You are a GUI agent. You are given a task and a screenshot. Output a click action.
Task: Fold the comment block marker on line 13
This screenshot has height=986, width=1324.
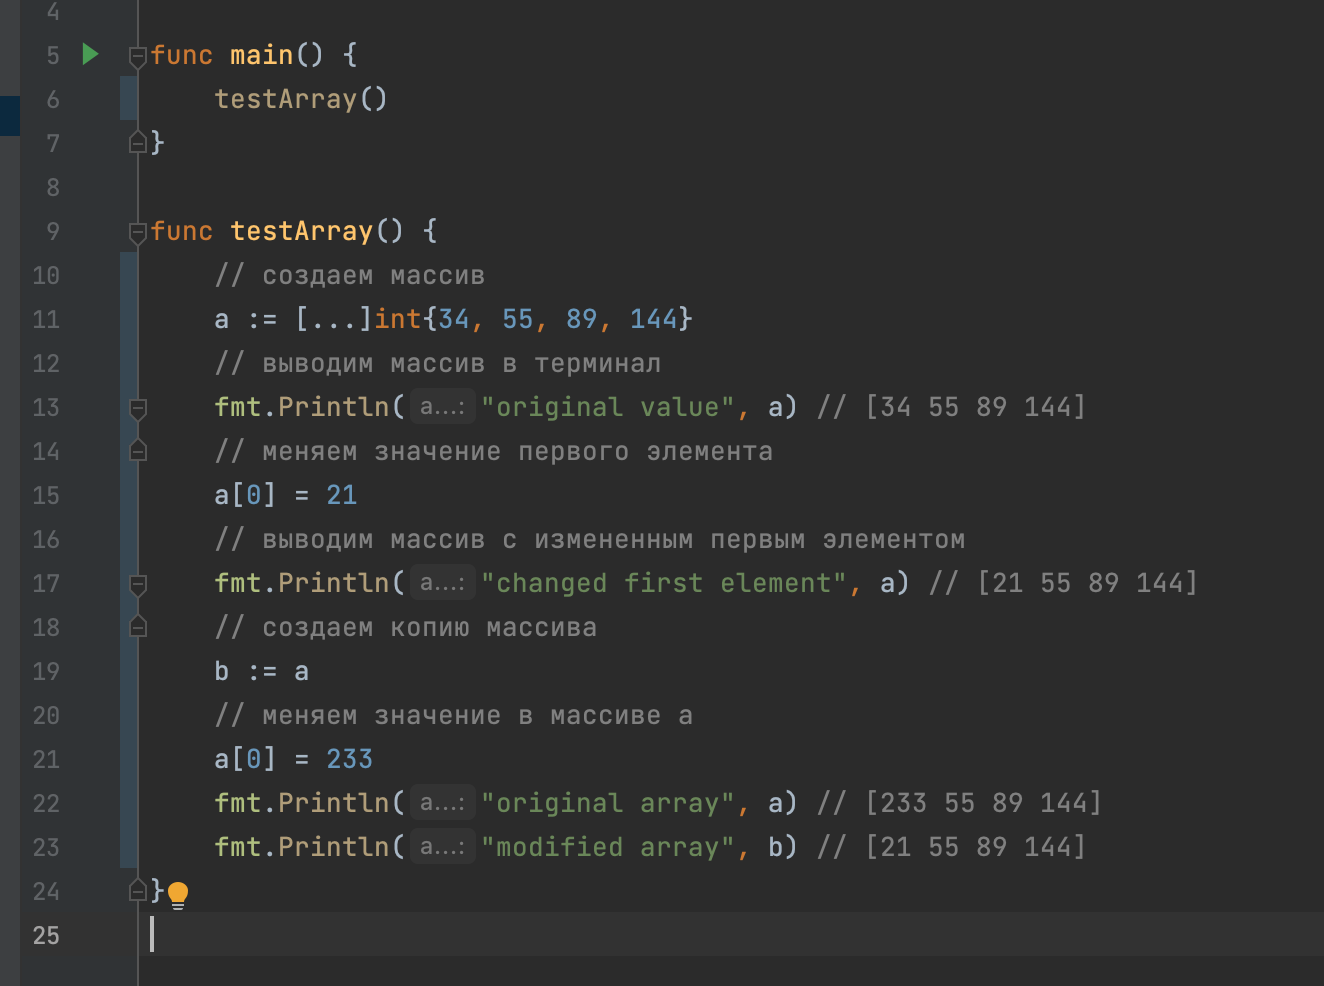point(138,408)
